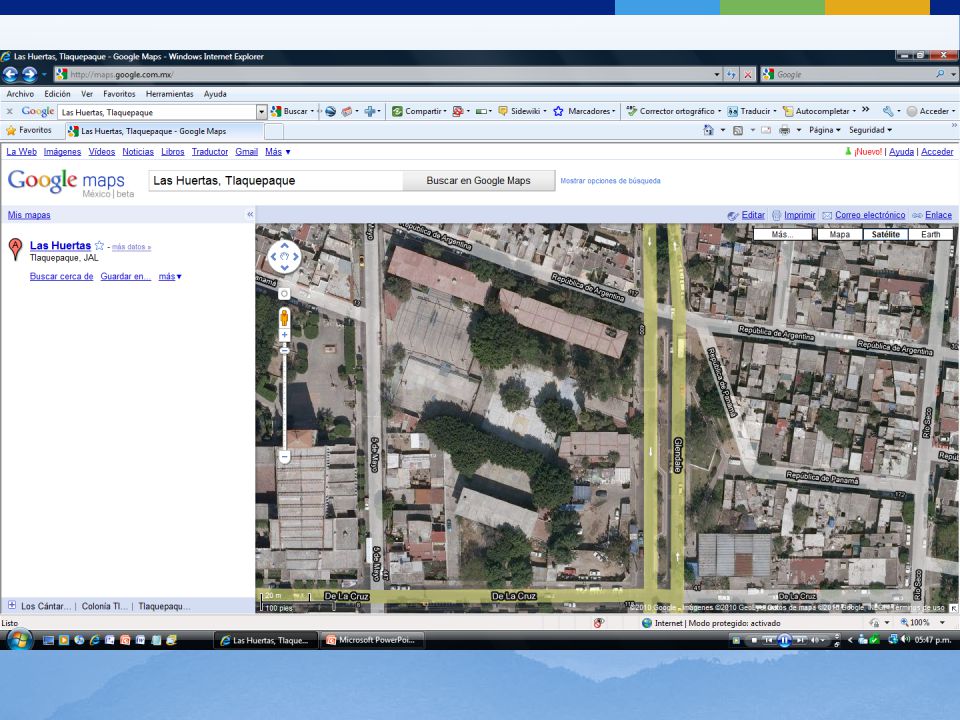Go back with the browser Back arrow
This screenshot has height=720, width=960.
pos(10,75)
